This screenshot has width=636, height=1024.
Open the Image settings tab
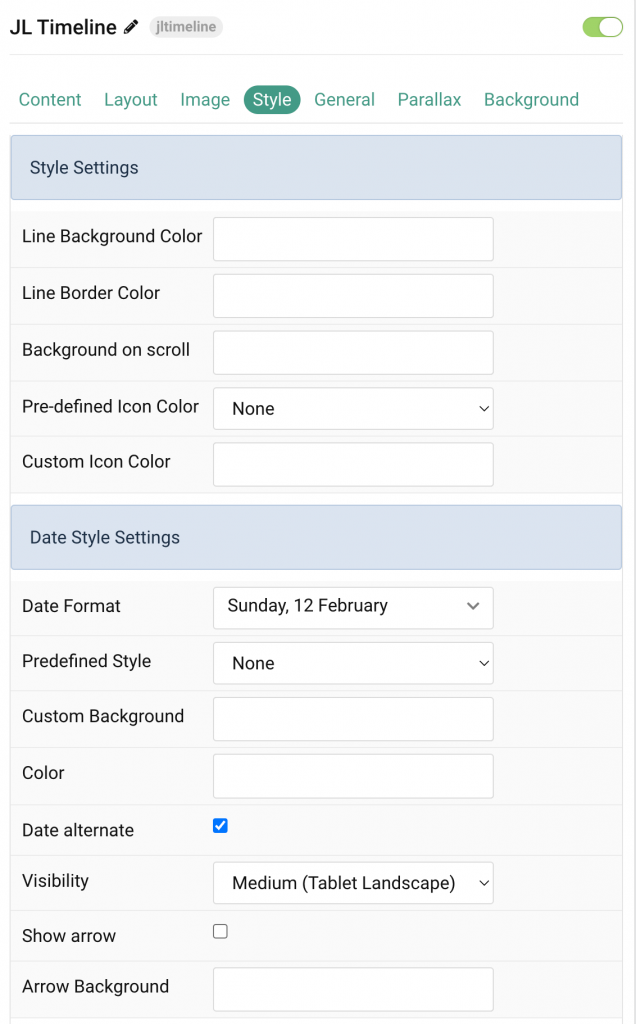(205, 100)
